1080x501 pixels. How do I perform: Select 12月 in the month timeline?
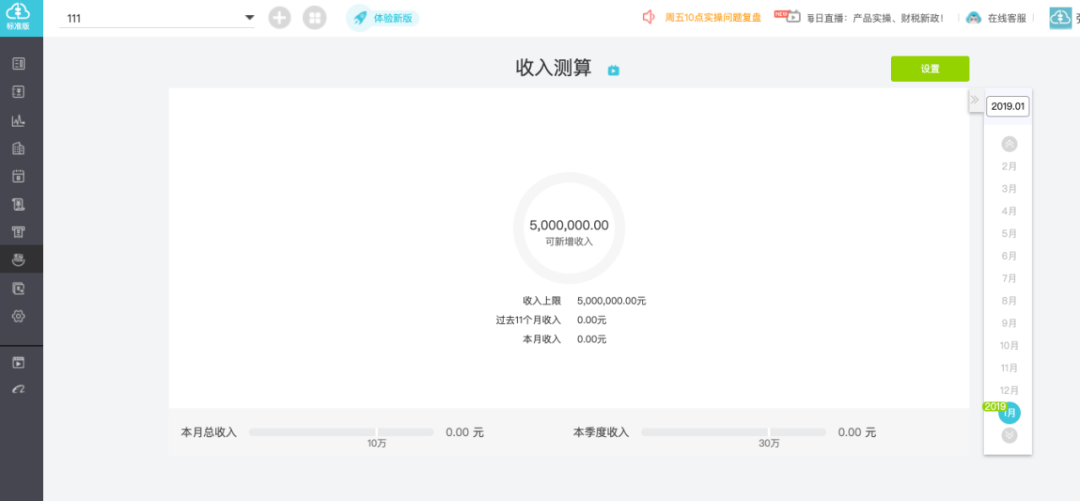point(1009,390)
